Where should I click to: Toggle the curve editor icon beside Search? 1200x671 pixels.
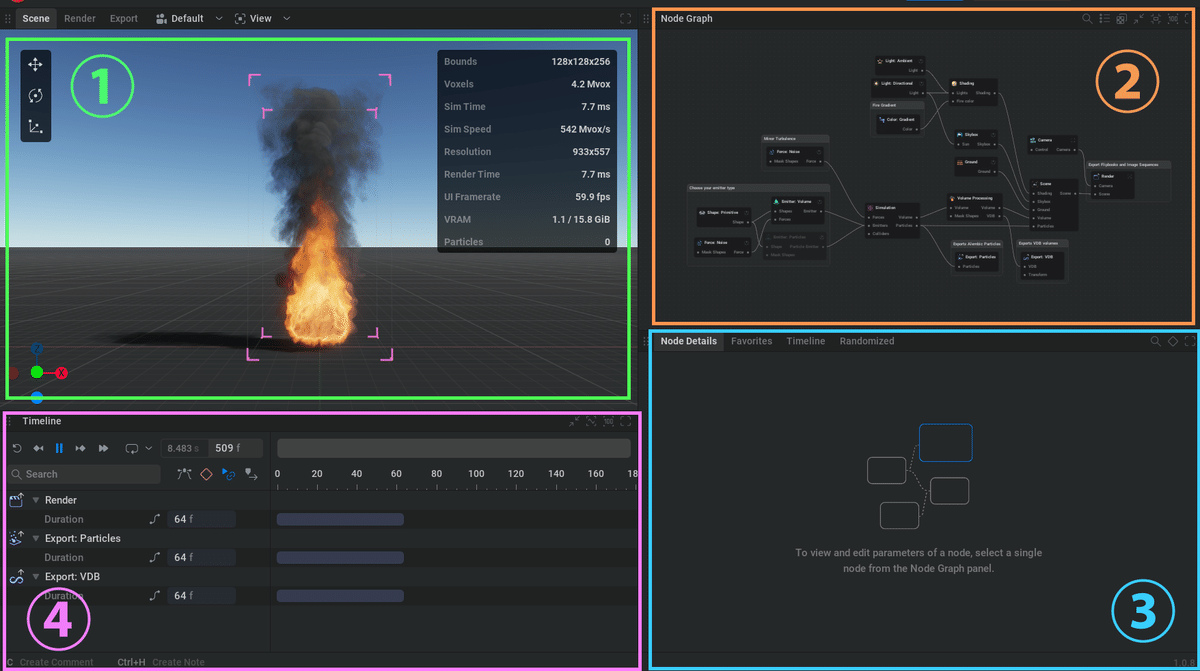(x=184, y=474)
